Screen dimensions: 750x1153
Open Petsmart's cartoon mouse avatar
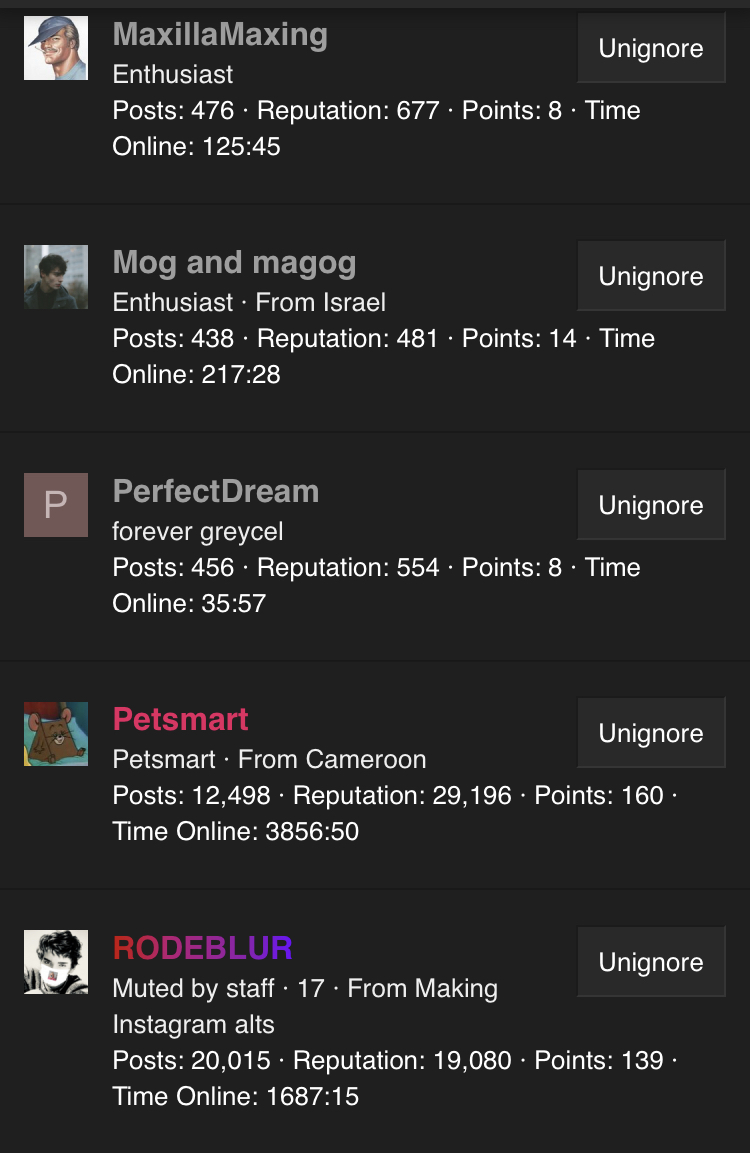[x=56, y=734]
